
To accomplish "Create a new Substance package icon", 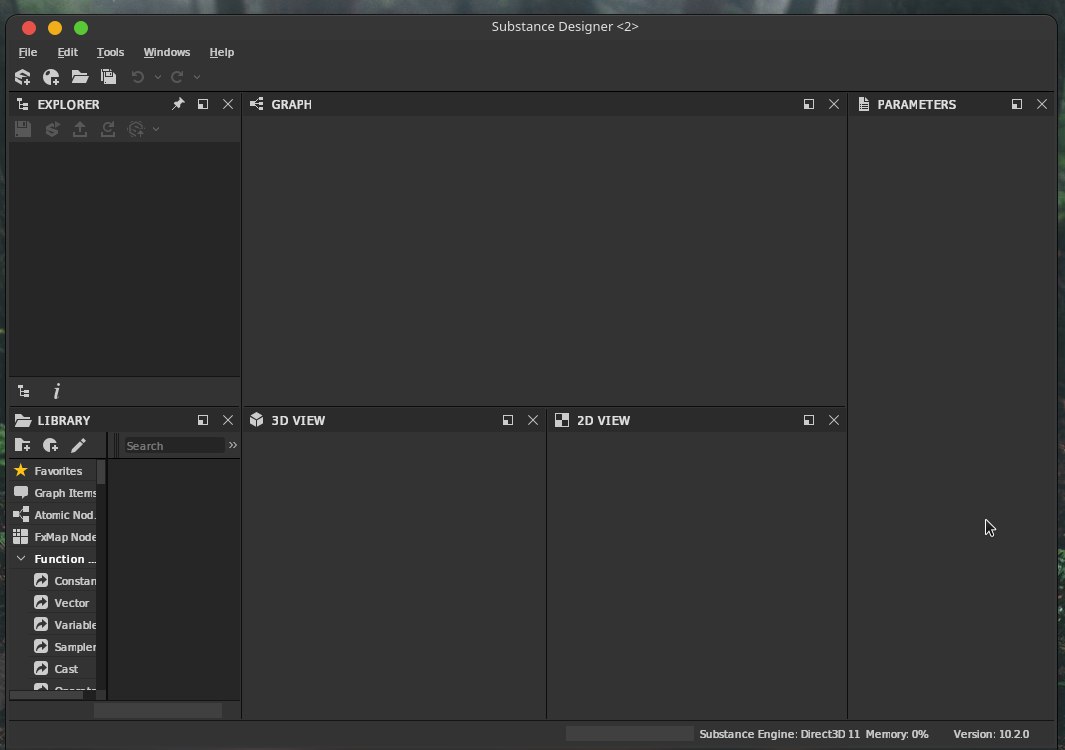I will click(x=22, y=77).
